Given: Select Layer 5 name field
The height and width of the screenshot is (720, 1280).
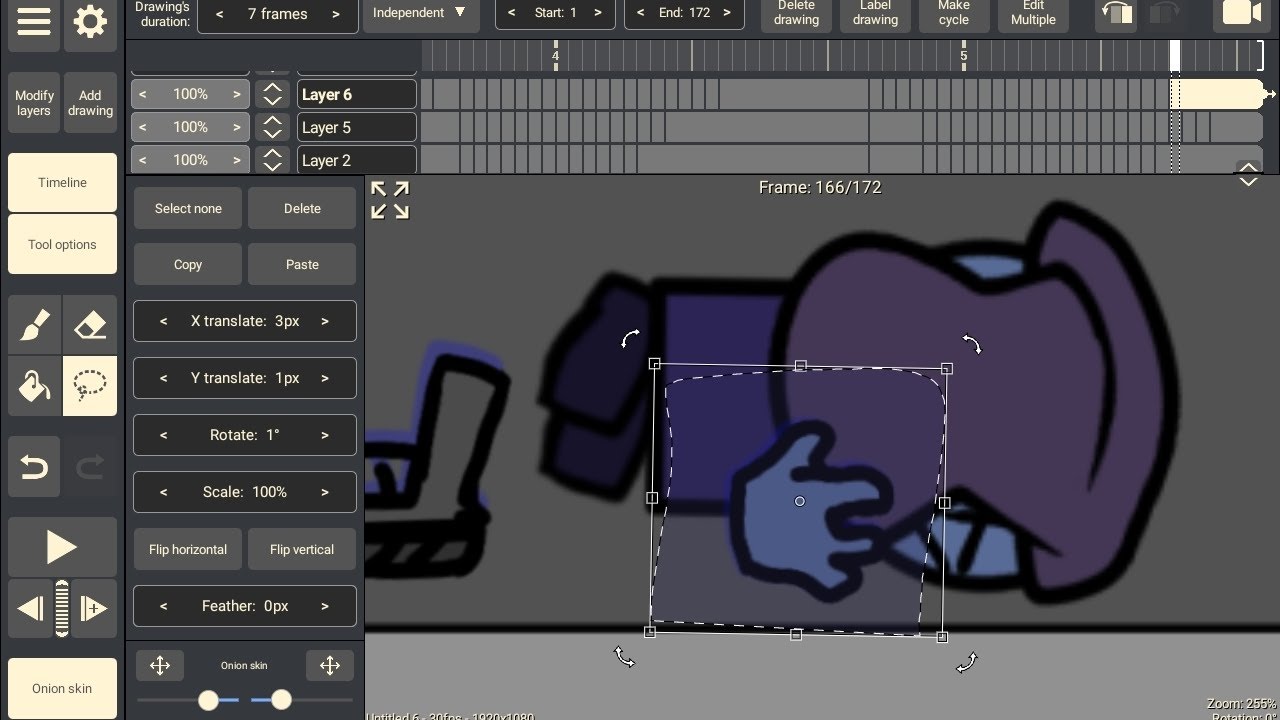Looking at the screenshot, I should point(356,127).
